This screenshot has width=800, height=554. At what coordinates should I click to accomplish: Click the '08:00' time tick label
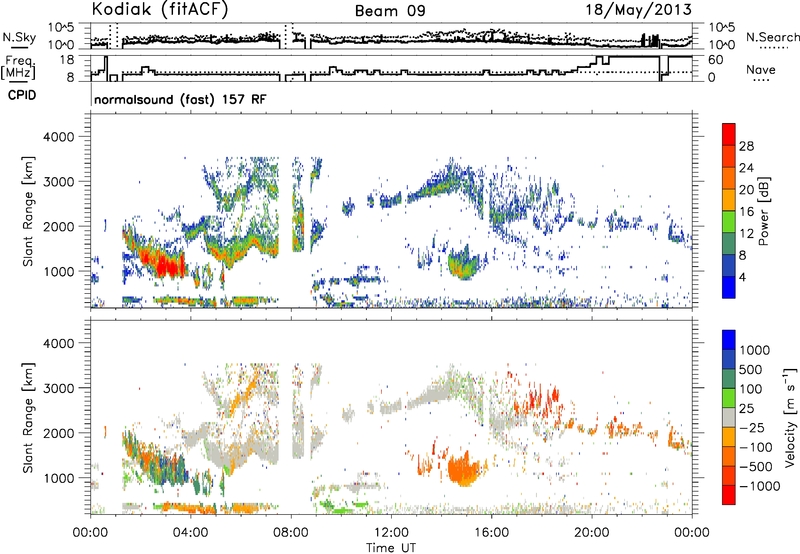pos(291,533)
